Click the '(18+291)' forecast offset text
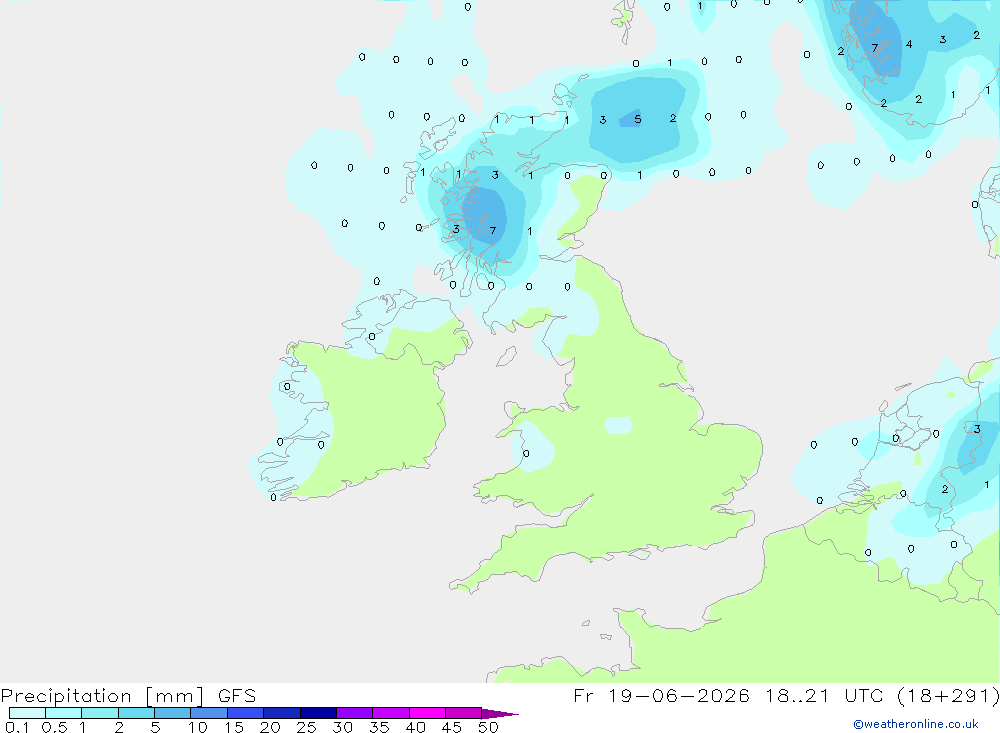This screenshot has height=733, width=1000. click(948, 695)
